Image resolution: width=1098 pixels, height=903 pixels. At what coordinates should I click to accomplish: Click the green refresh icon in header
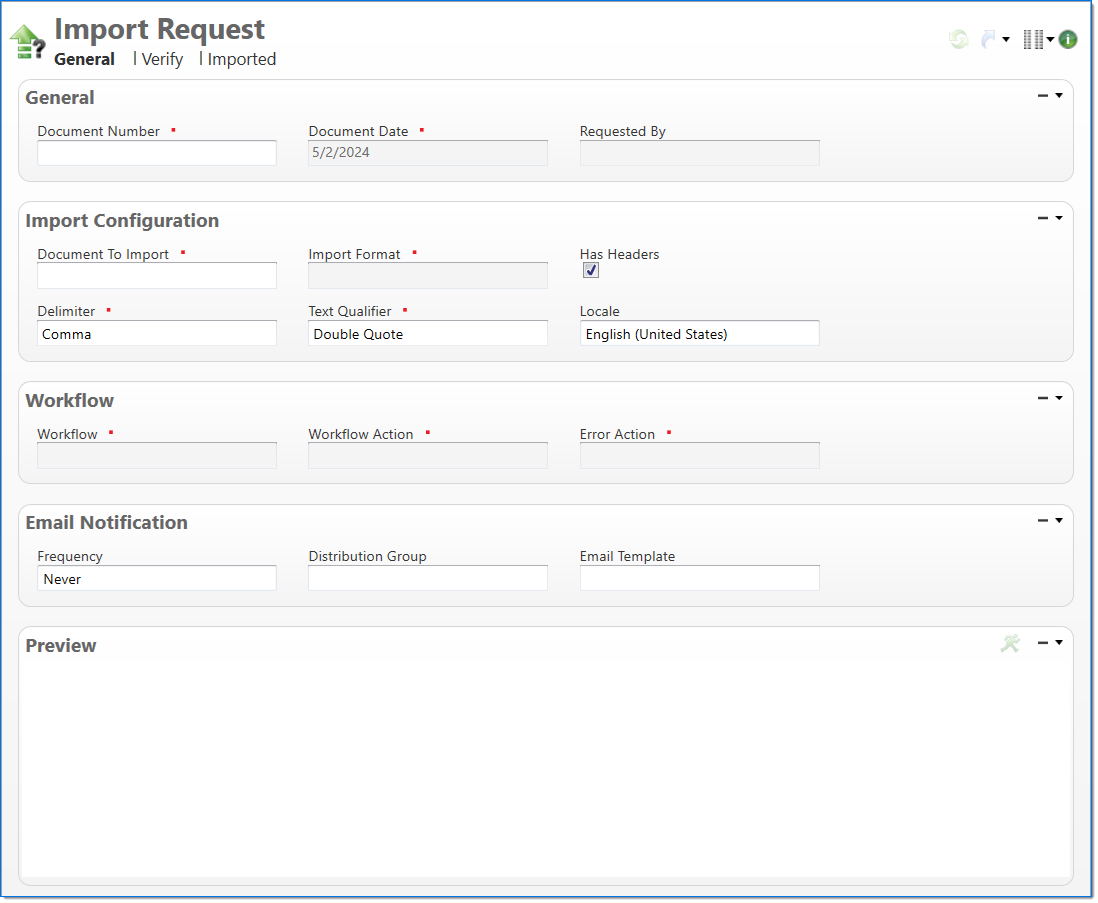pos(958,39)
